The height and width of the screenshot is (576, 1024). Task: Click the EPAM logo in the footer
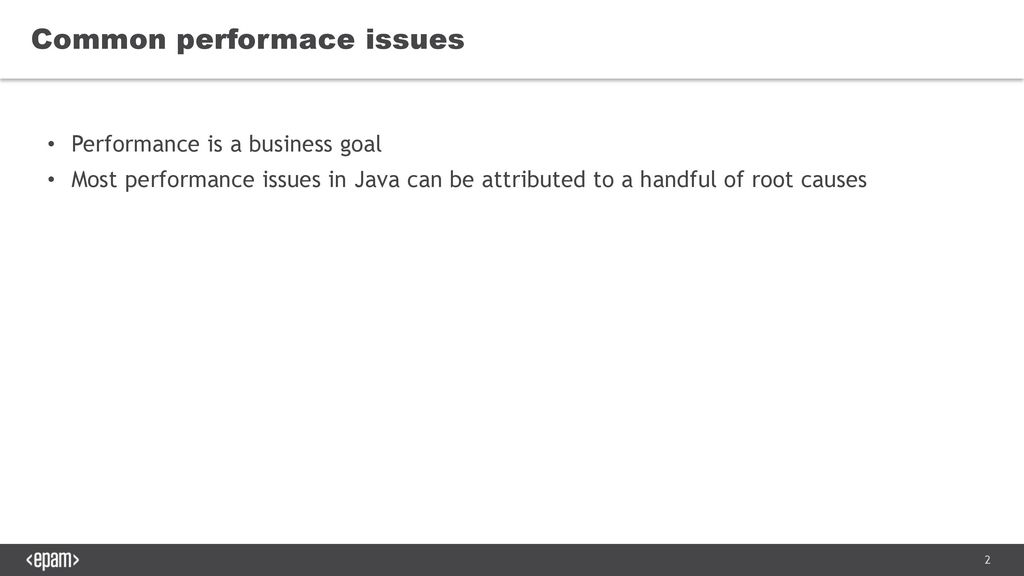tap(52, 560)
